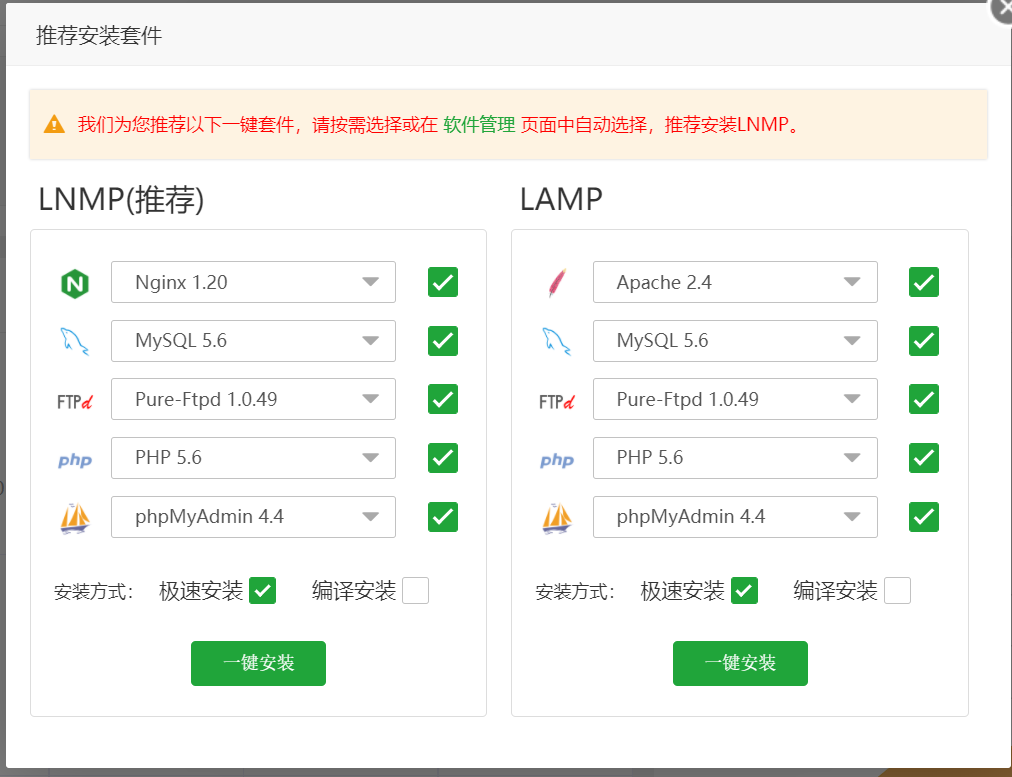Click 一键安装 button under LAMP
The width and height of the screenshot is (1012, 777).
pyautogui.click(x=740, y=663)
